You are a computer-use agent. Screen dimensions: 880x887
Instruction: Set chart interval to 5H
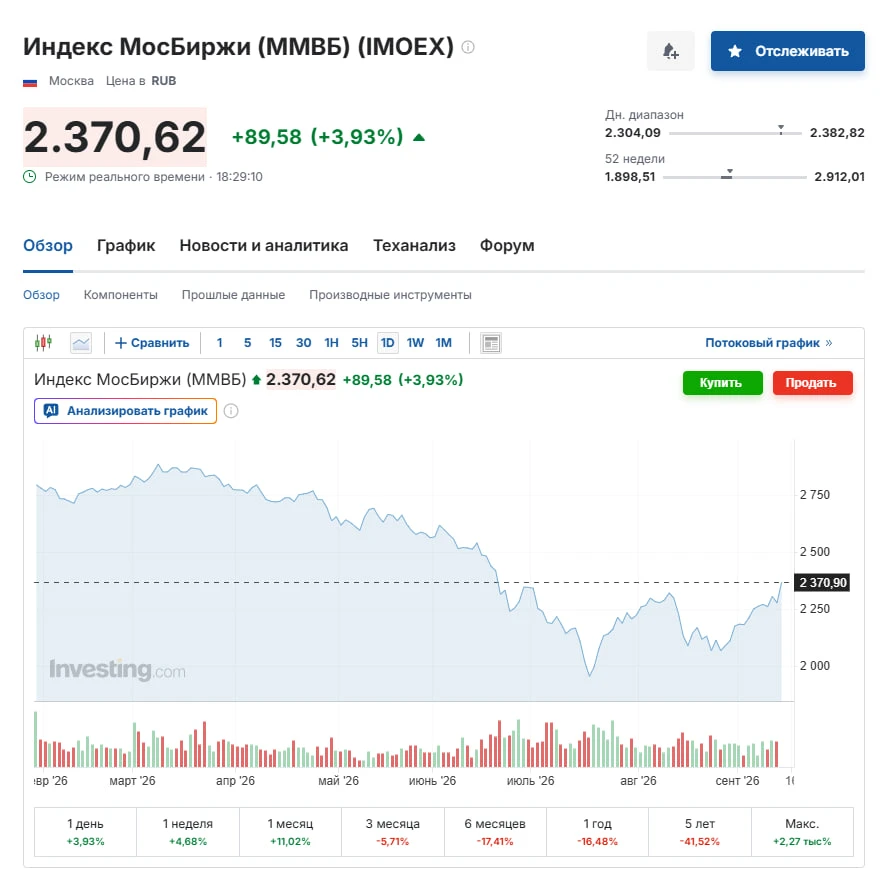[x=359, y=343]
